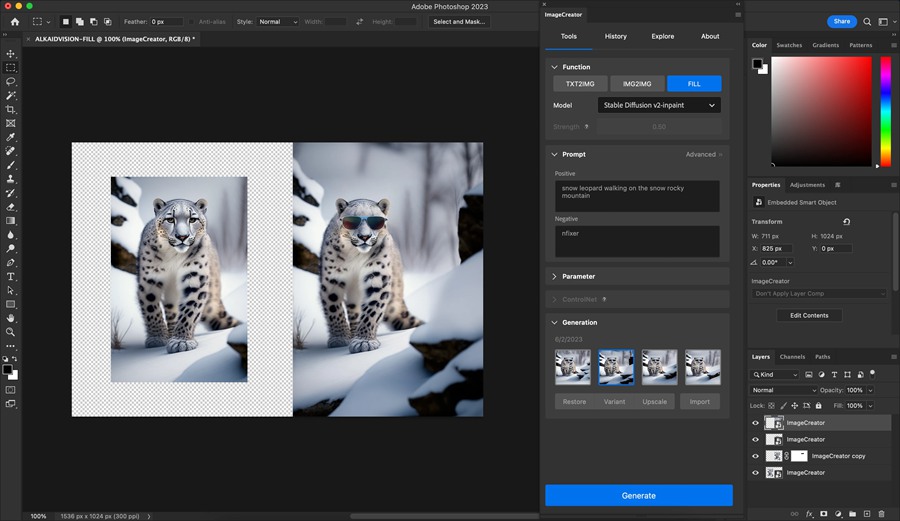Select the Lasso tool
The image size is (900, 521).
point(10,81)
